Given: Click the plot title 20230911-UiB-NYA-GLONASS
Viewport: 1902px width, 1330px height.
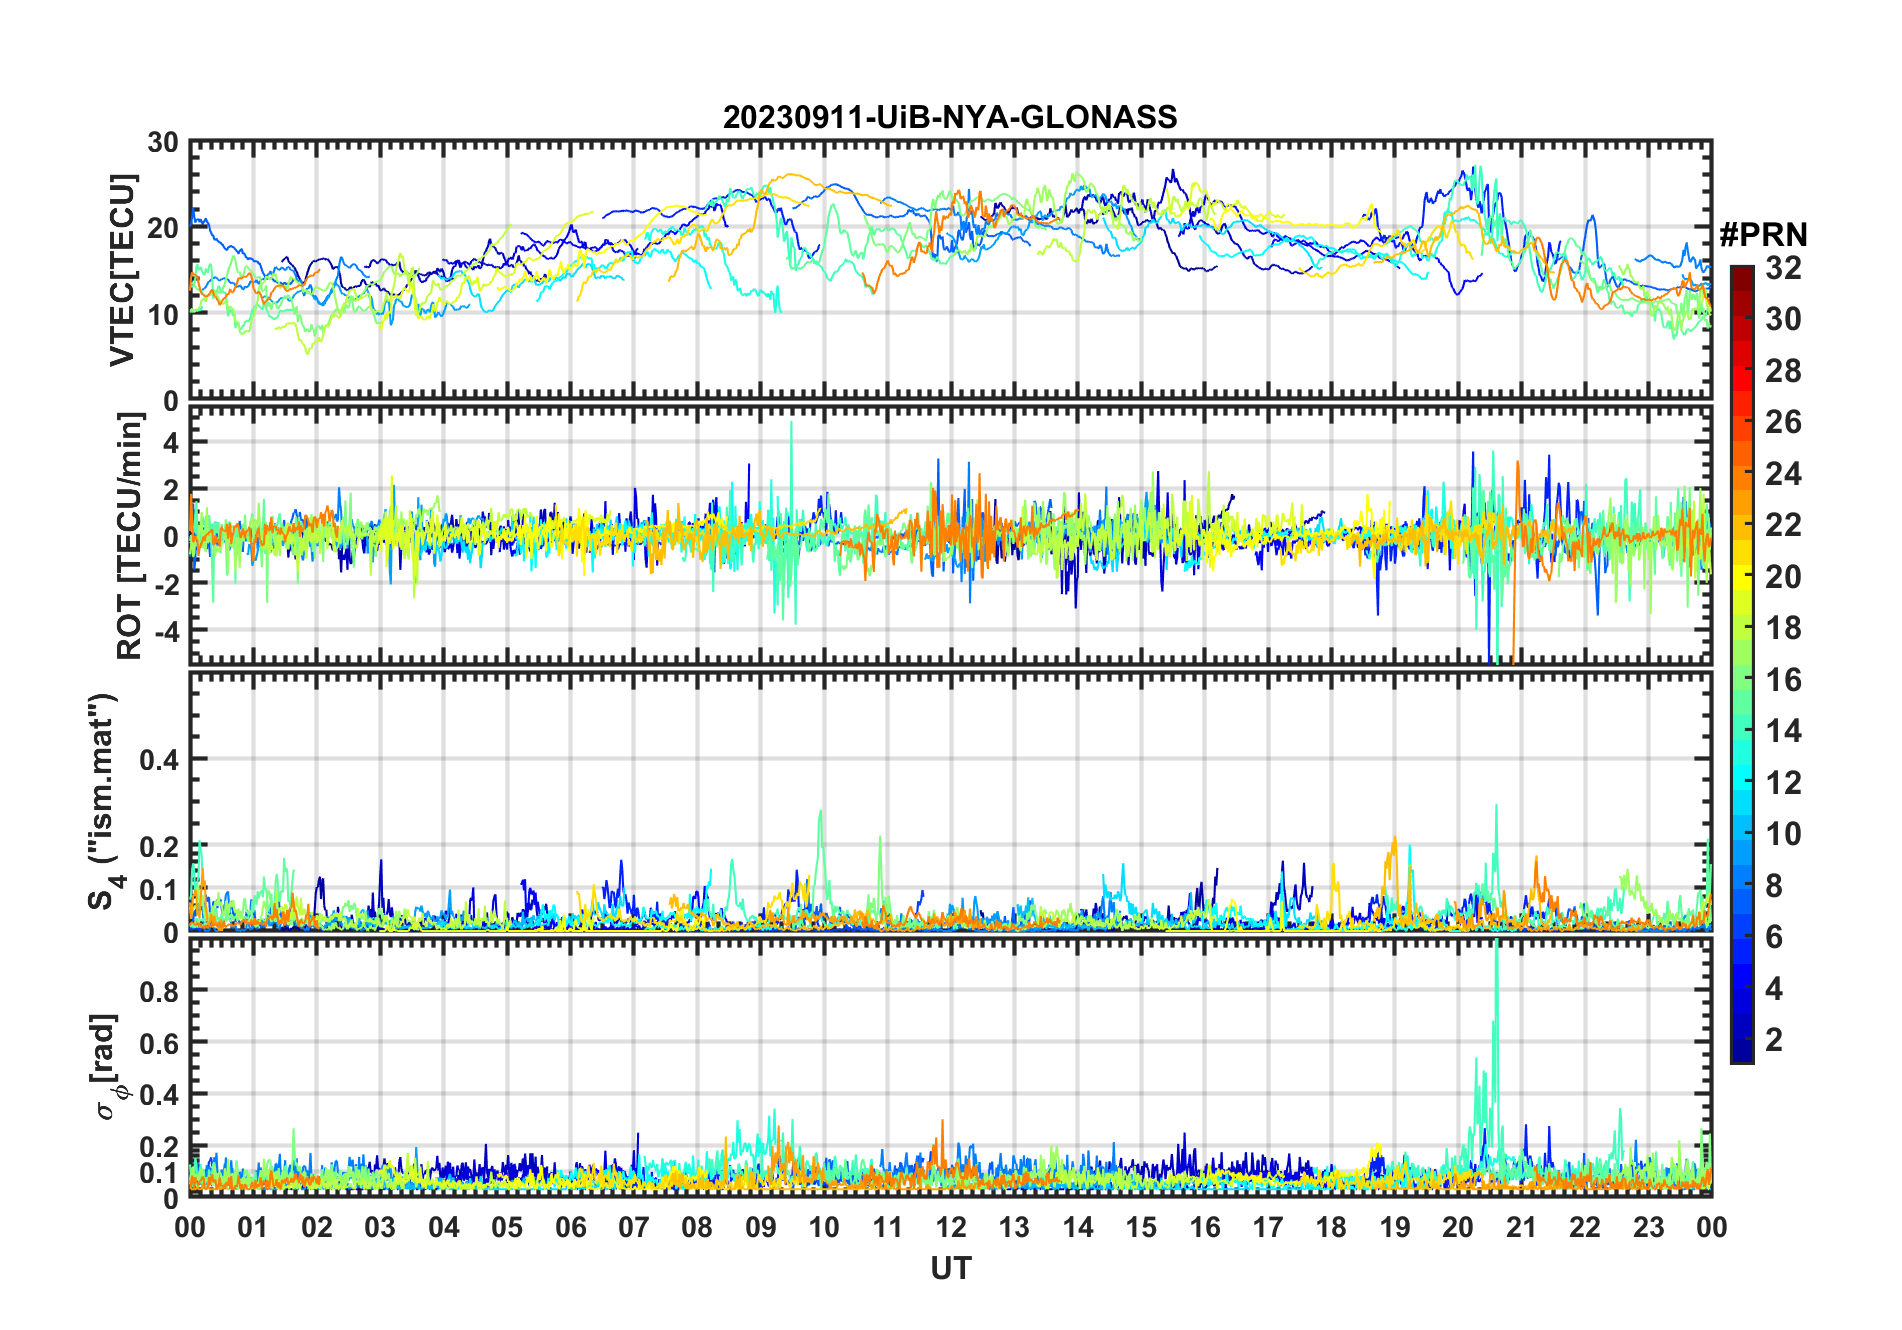Looking at the screenshot, I should [950, 117].
